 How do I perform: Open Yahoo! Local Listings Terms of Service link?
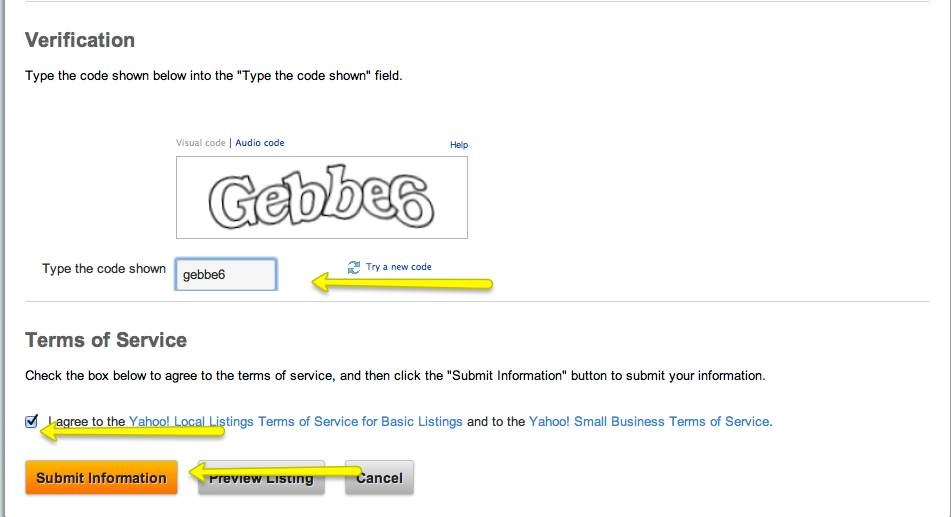(296, 422)
